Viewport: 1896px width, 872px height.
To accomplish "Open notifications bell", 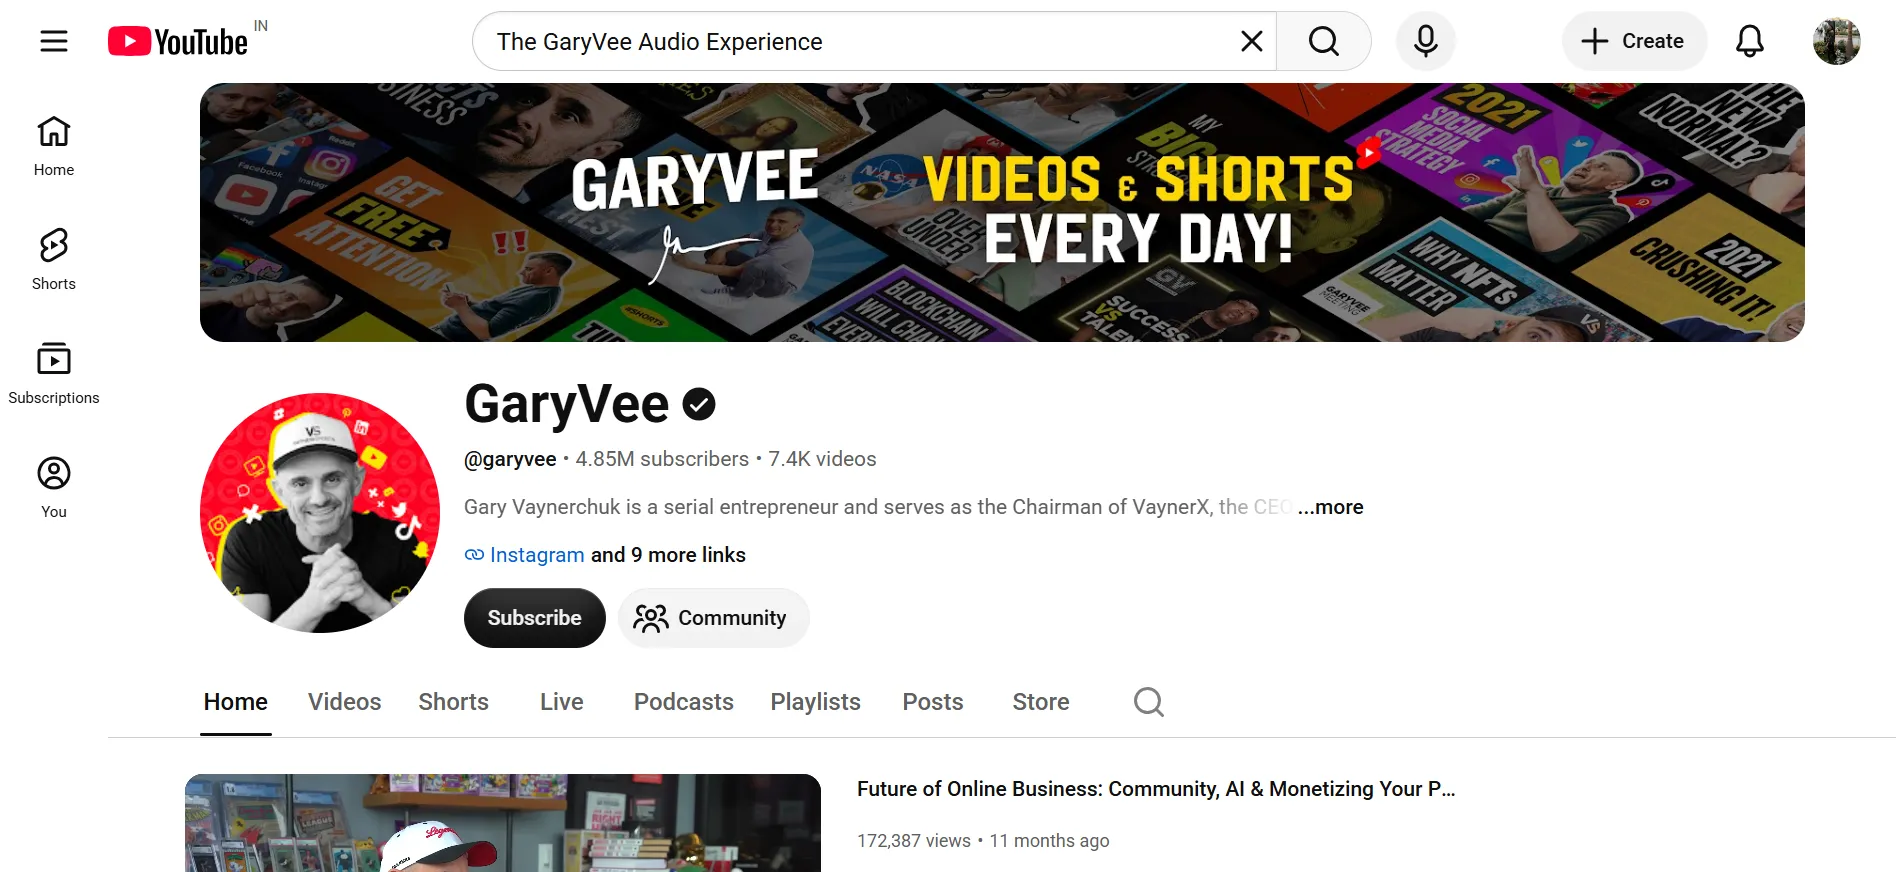I will (x=1750, y=41).
